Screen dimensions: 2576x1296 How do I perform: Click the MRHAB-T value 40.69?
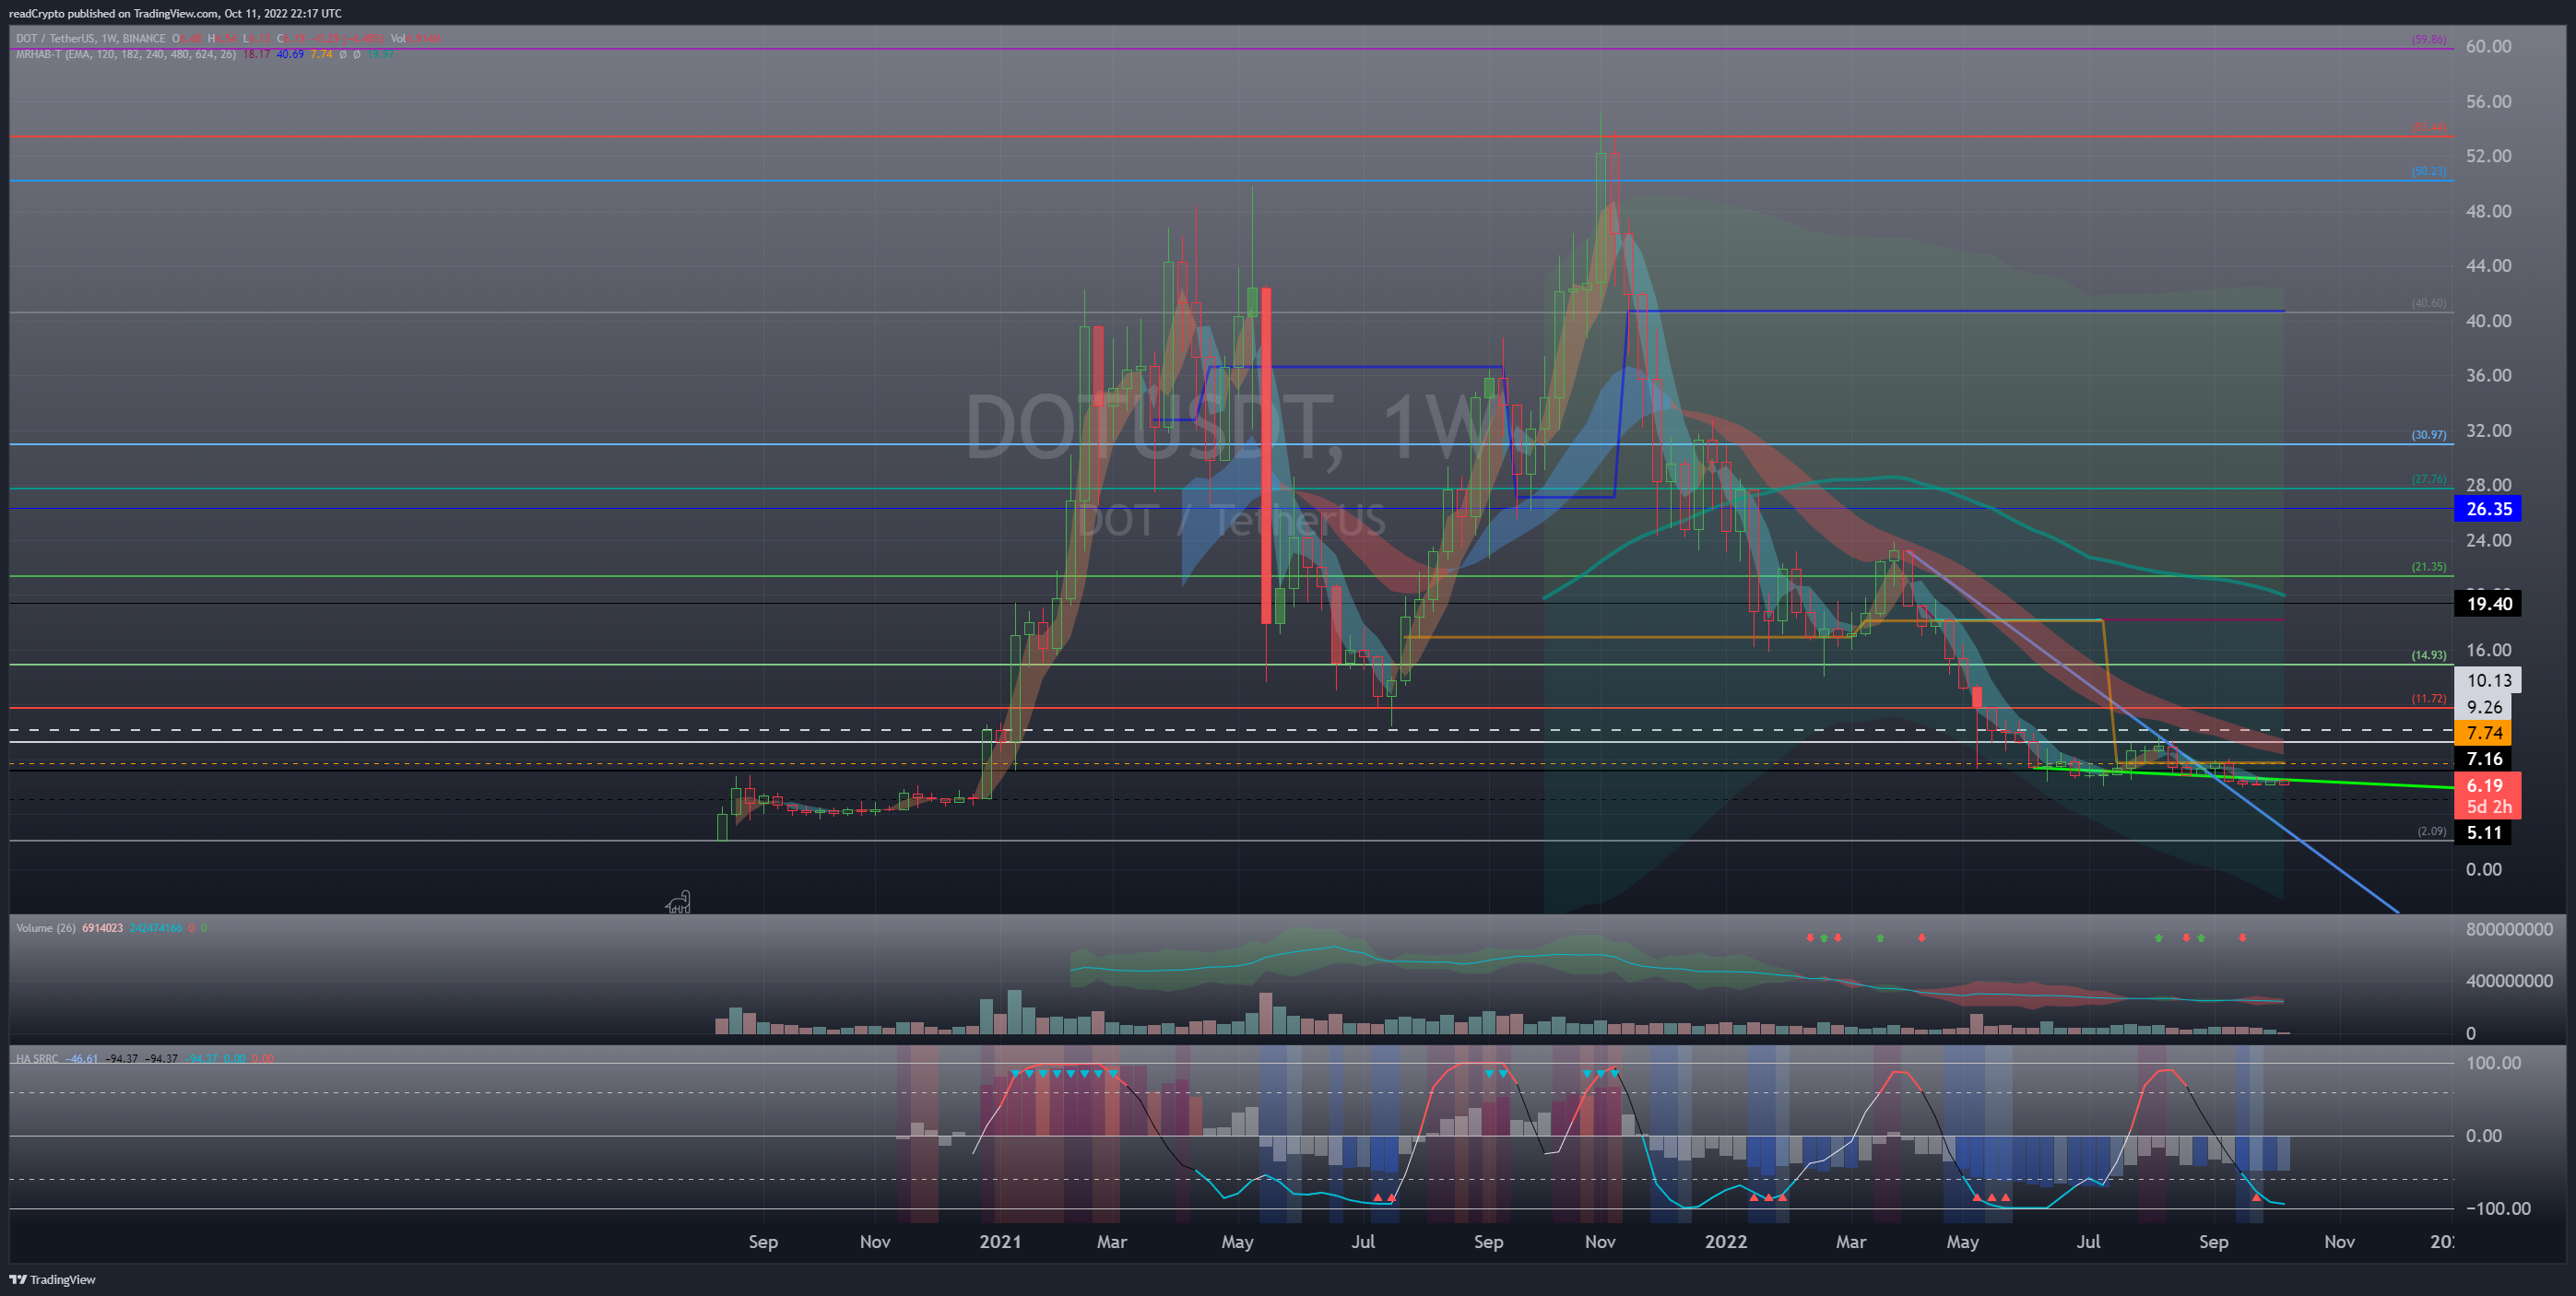point(290,54)
